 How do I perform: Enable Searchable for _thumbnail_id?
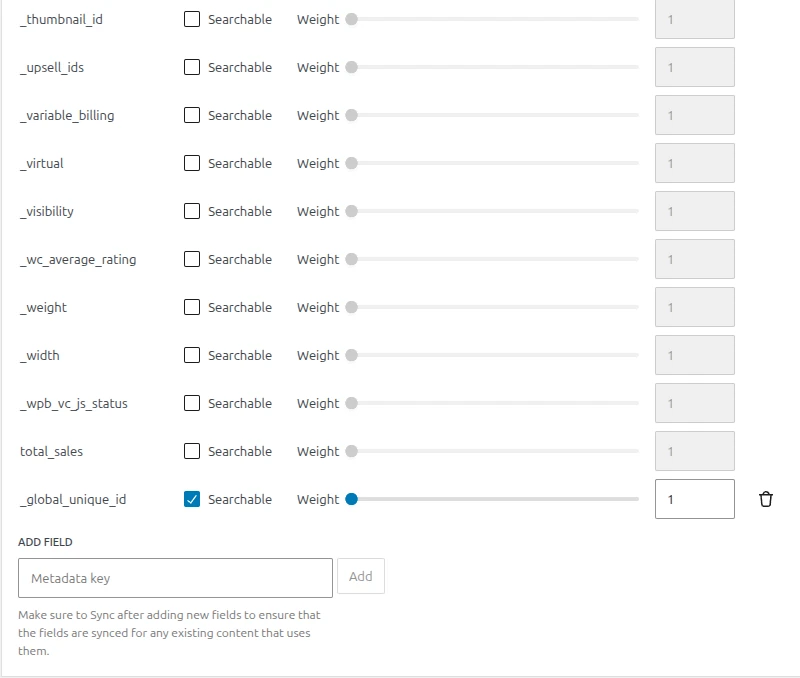pos(192,19)
